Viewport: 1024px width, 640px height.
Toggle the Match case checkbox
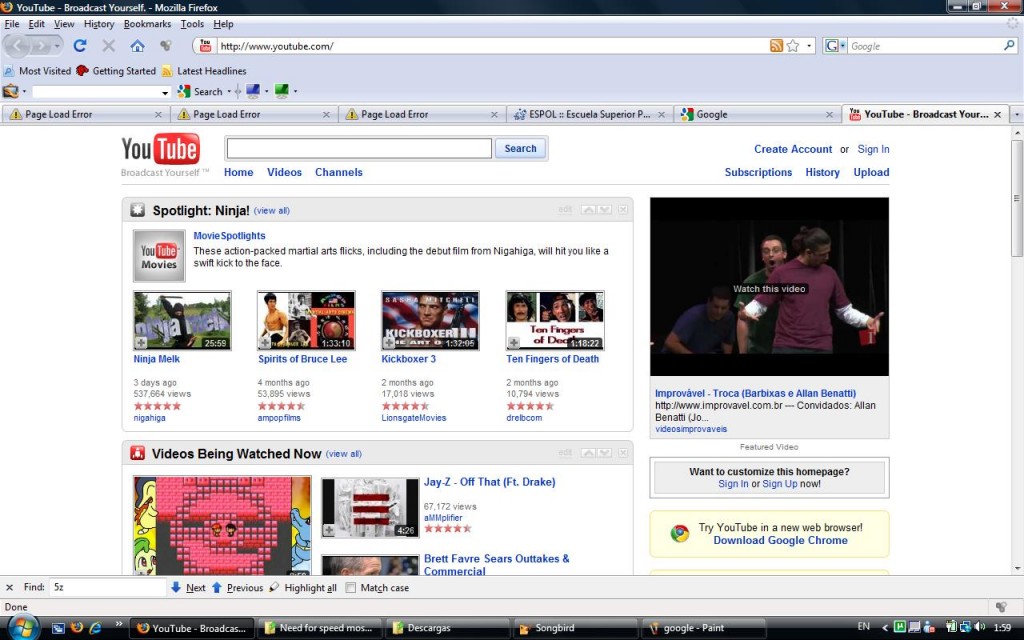tap(351, 588)
